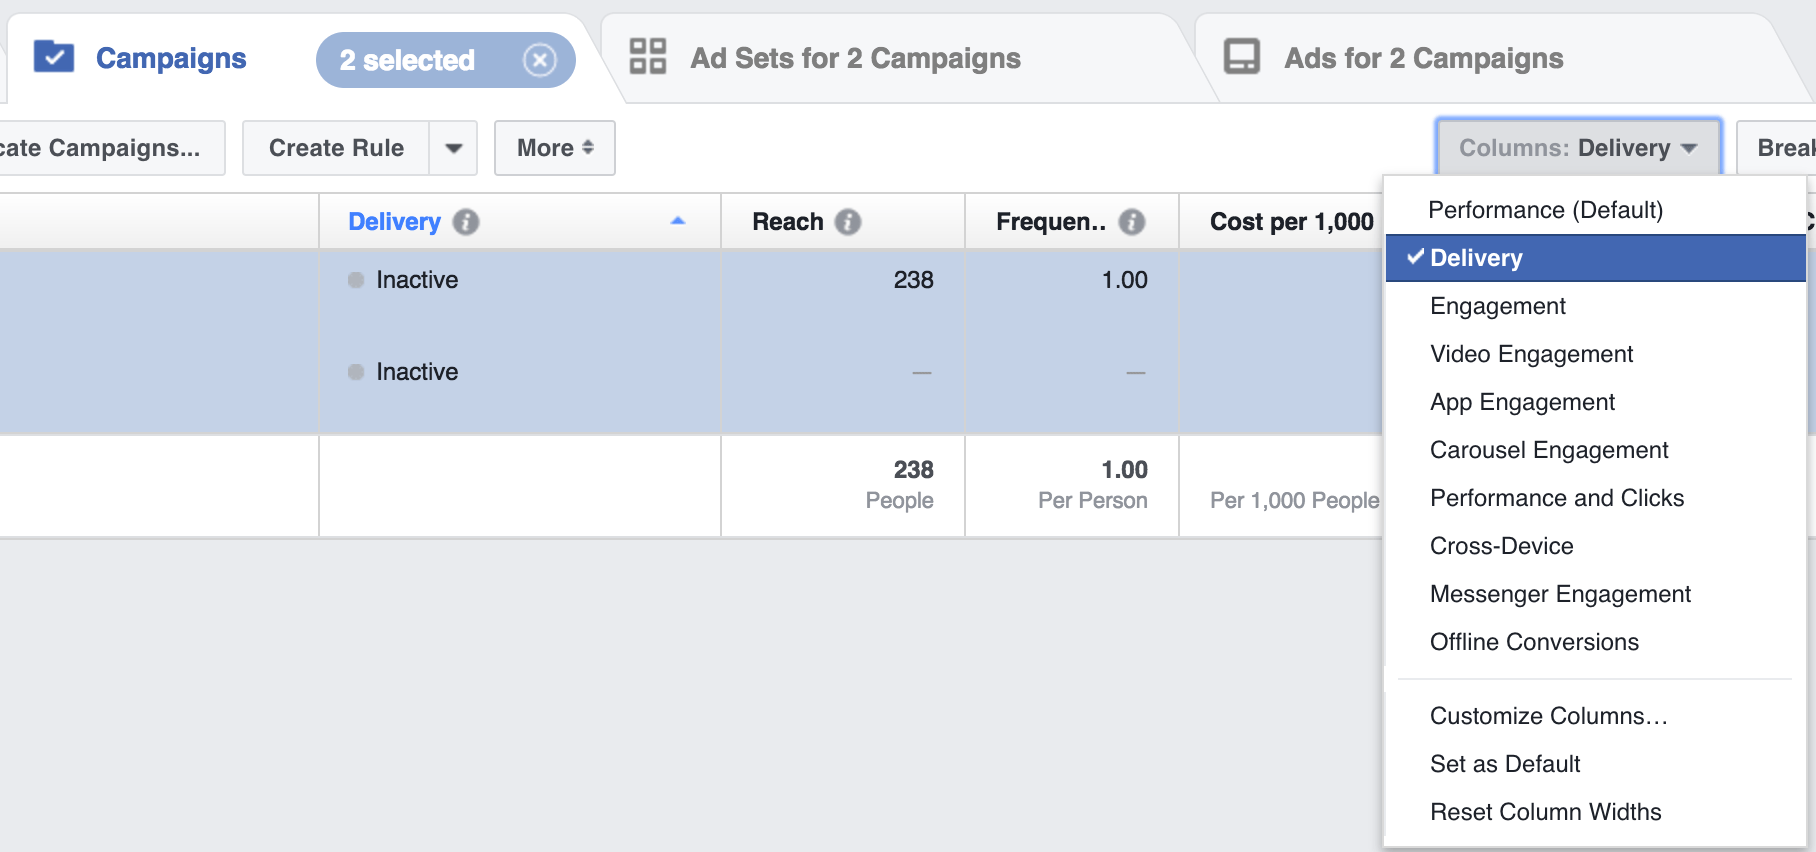
Task: Choose Messenger Engagement column preset
Action: (1596, 594)
